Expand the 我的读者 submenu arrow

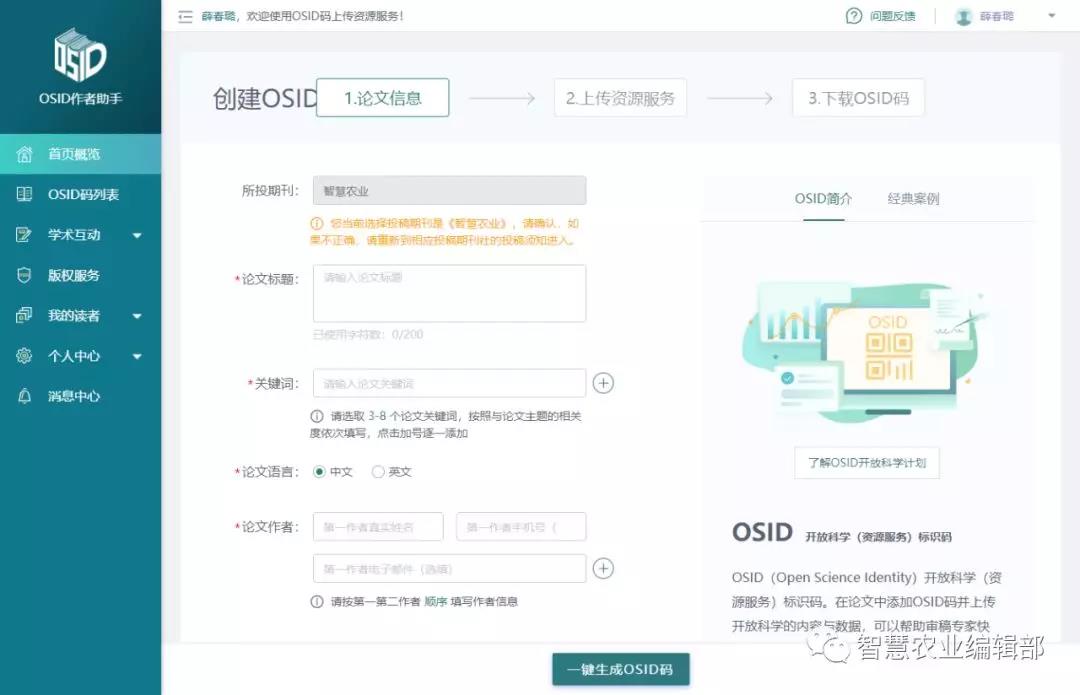coord(137,316)
